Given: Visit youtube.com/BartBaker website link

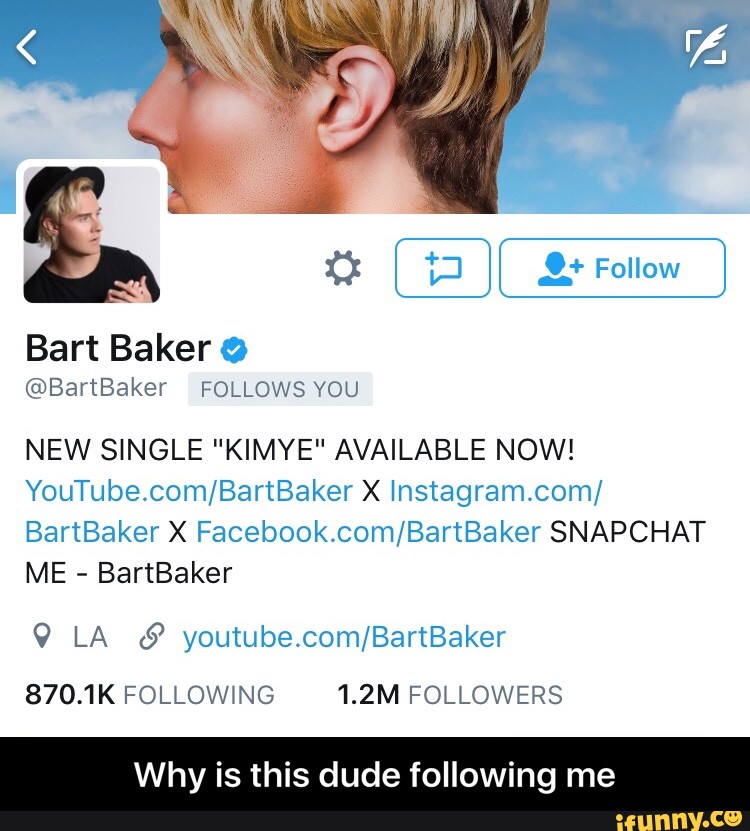Looking at the screenshot, I should pyautogui.click(x=344, y=637).
